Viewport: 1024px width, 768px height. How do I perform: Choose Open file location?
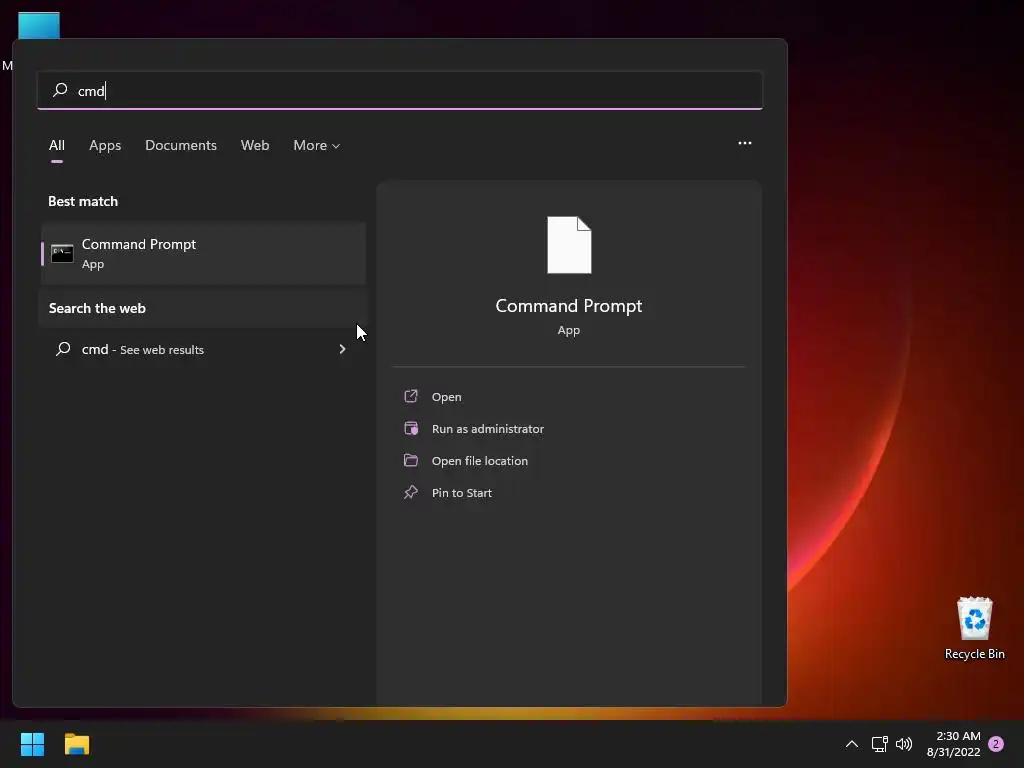pyautogui.click(x=479, y=461)
